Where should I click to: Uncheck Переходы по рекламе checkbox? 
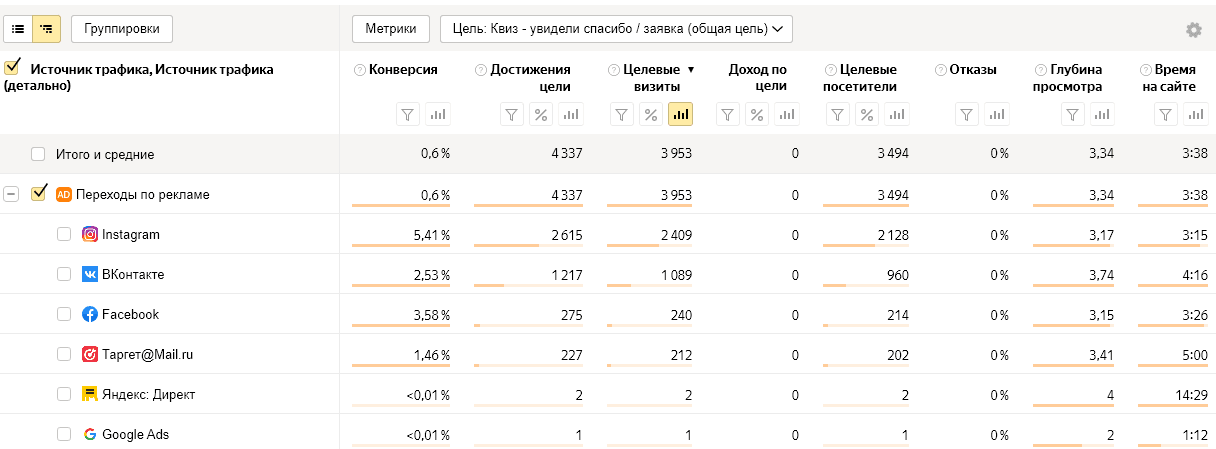point(40,193)
